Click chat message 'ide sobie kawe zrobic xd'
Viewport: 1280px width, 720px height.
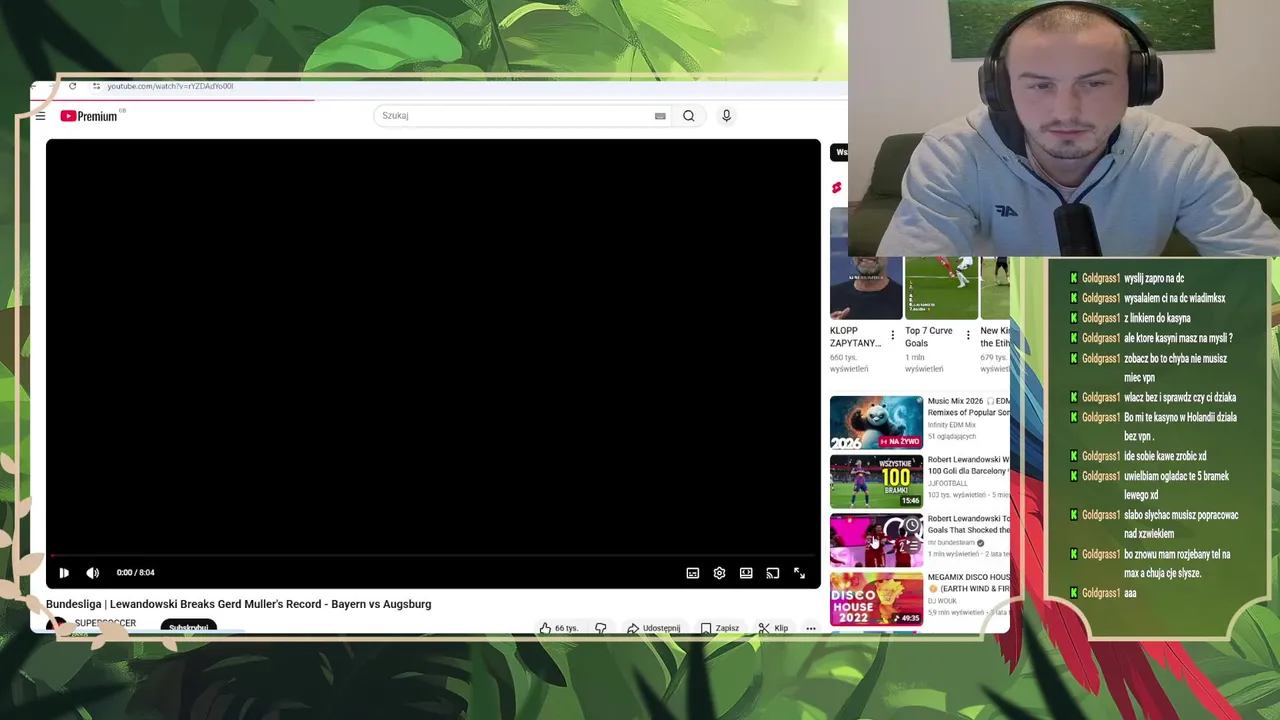(x=1165, y=456)
